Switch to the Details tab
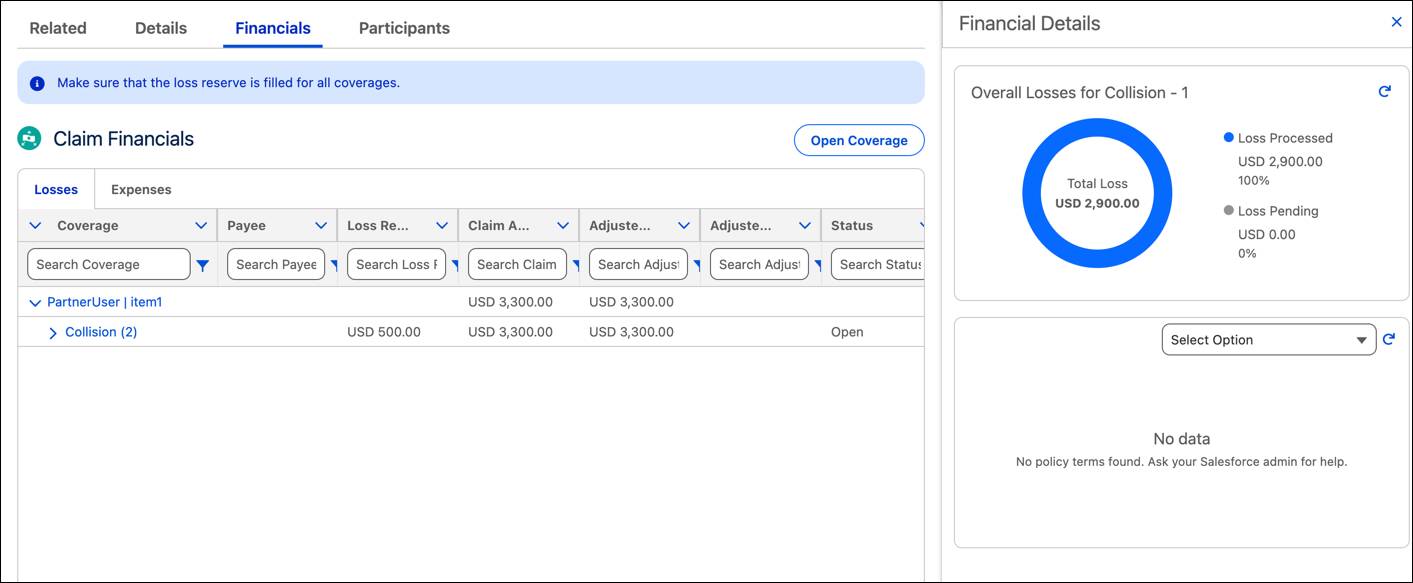 [161, 28]
